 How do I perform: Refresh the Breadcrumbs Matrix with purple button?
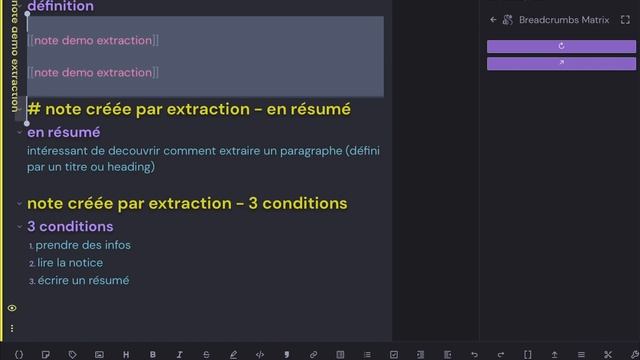coord(561,46)
